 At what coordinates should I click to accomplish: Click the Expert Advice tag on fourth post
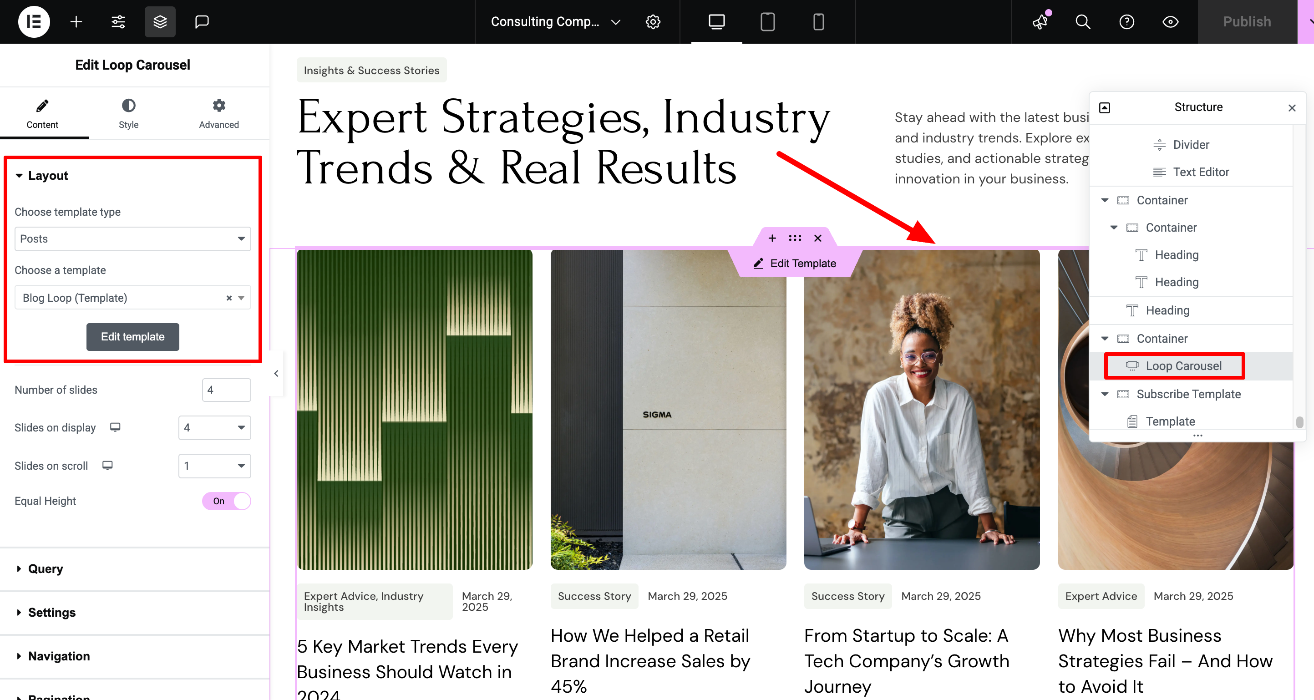point(1101,596)
